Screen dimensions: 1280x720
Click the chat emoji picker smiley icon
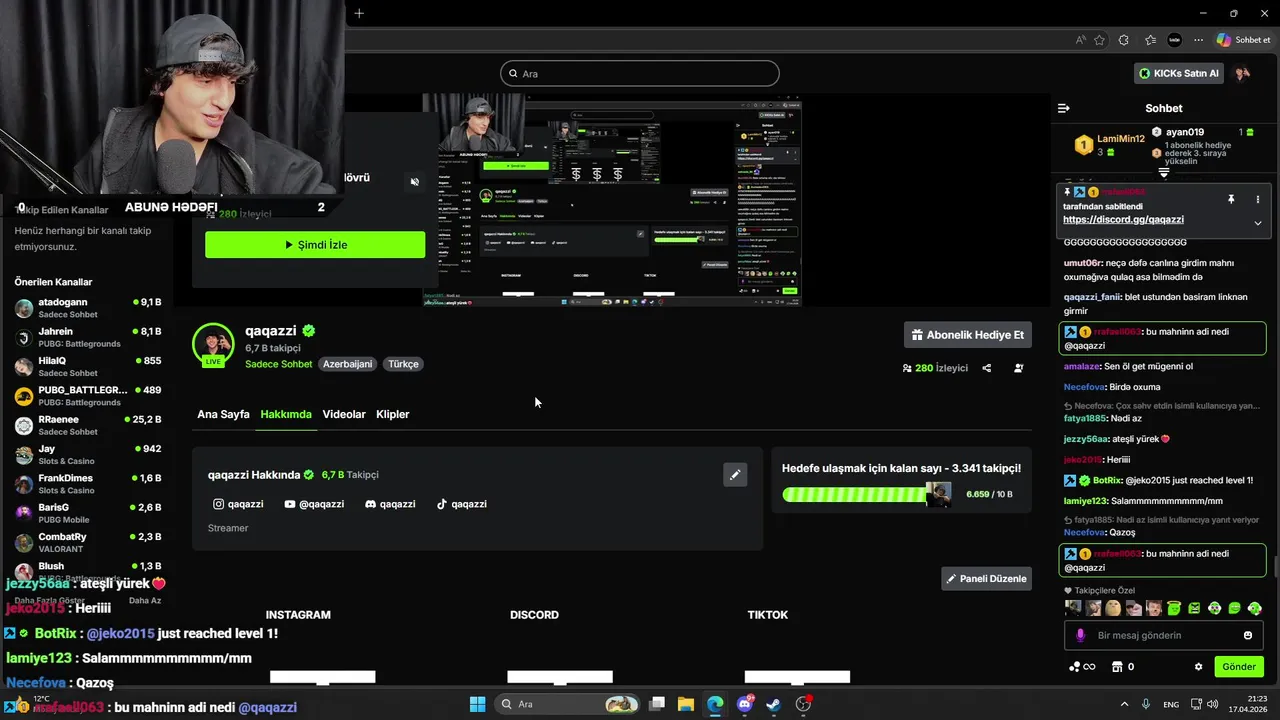[1248, 635]
